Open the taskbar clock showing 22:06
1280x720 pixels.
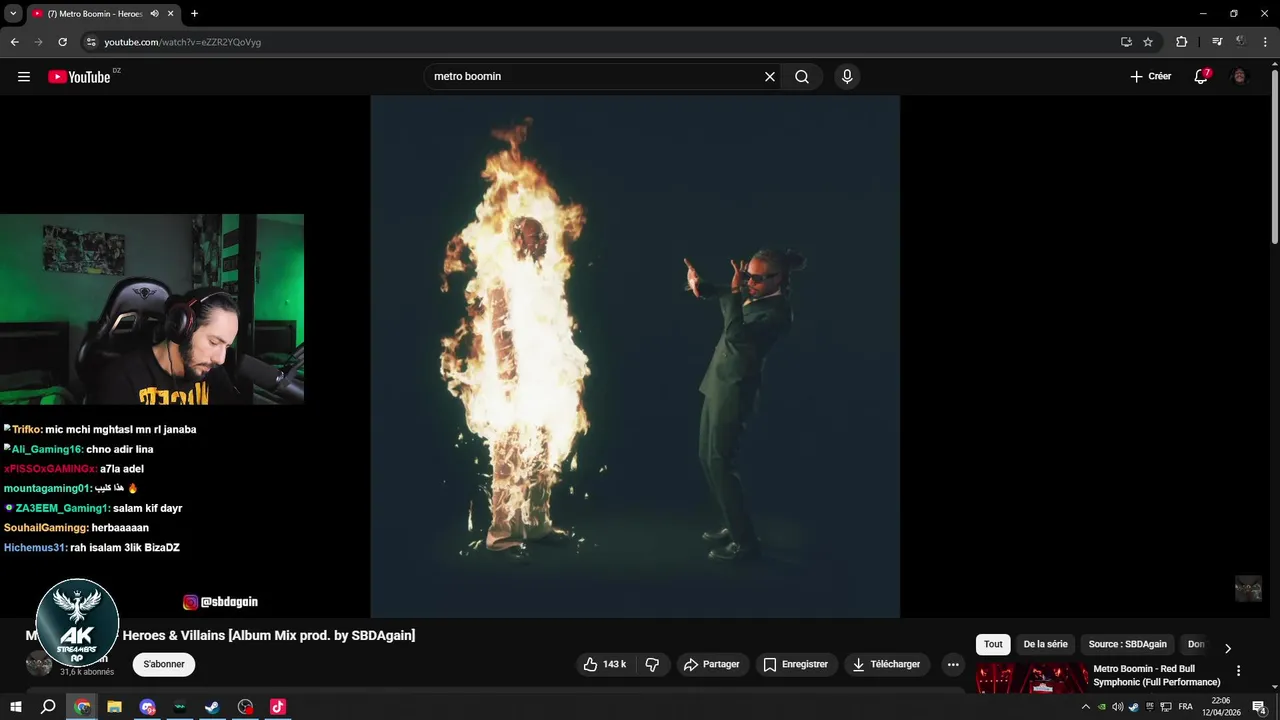point(1221,707)
